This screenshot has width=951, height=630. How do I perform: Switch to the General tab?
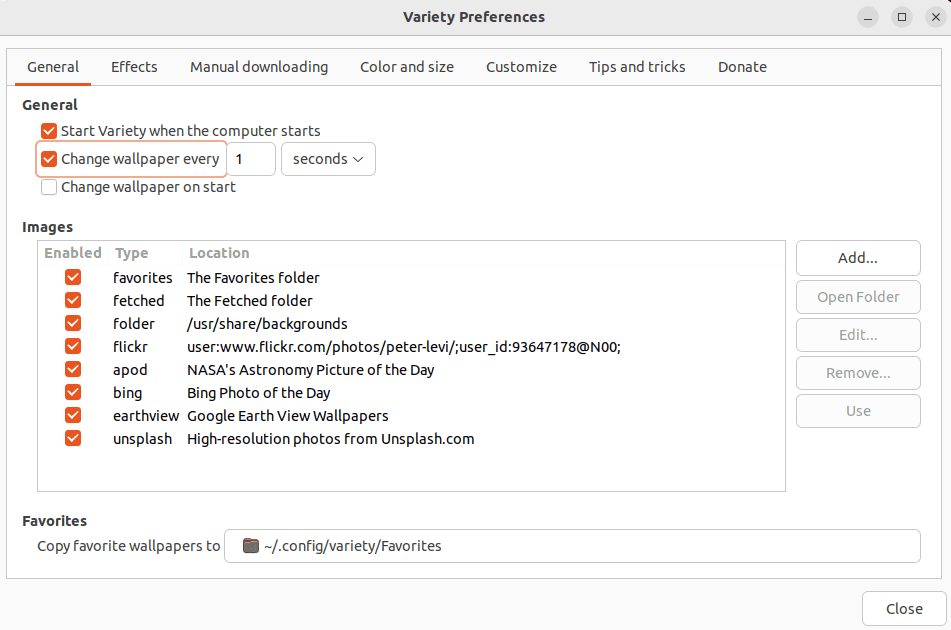(x=53, y=67)
